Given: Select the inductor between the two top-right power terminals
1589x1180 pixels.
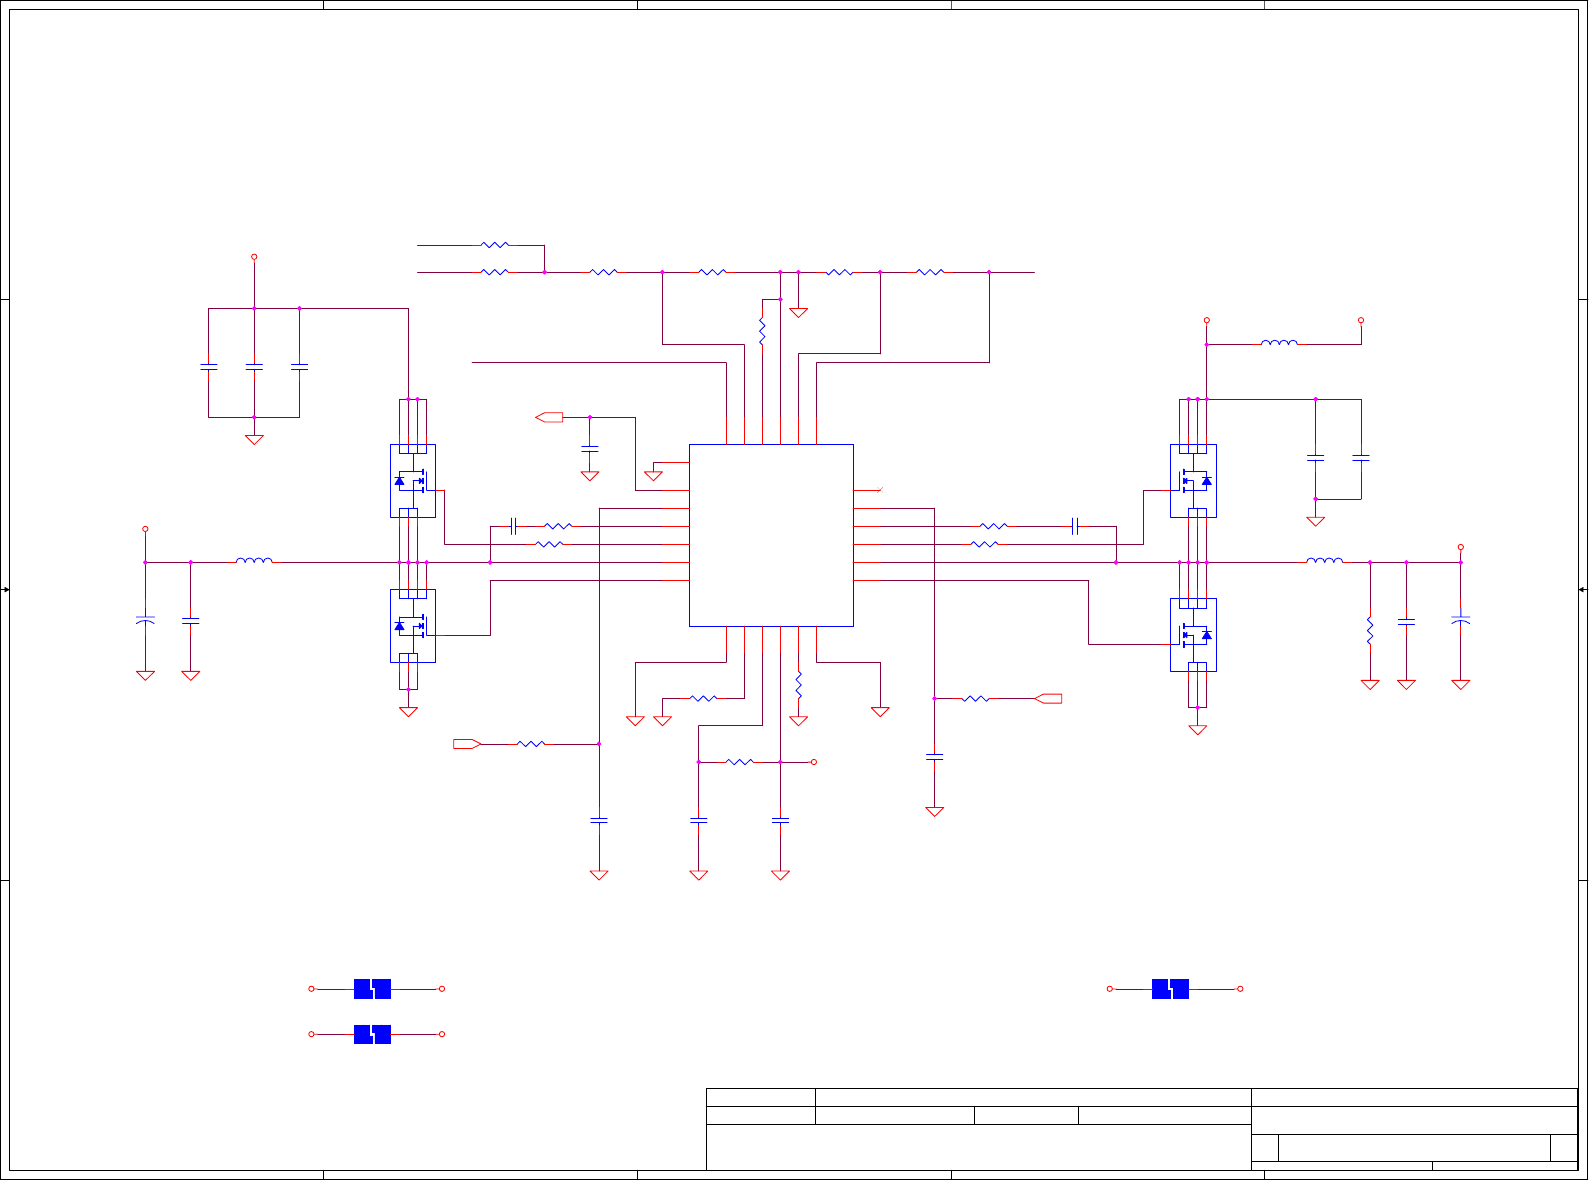Looking at the screenshot, I should click(x=1279, y=343).
